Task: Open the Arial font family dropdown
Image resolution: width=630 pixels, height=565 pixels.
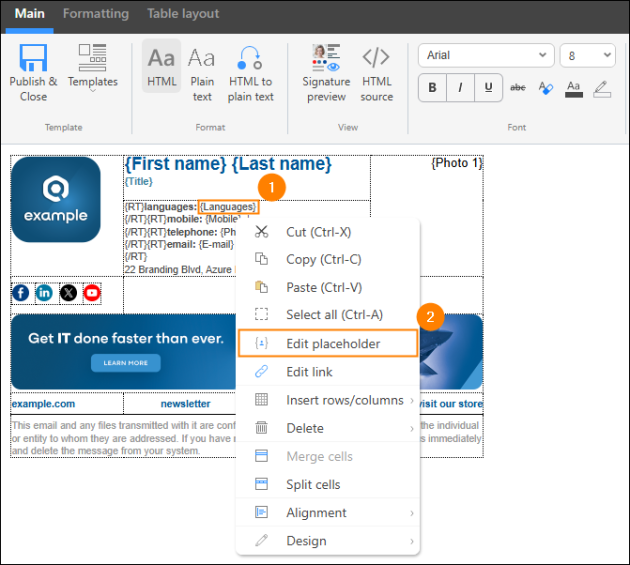Action: pyautogui.click(x=486, y=55)
